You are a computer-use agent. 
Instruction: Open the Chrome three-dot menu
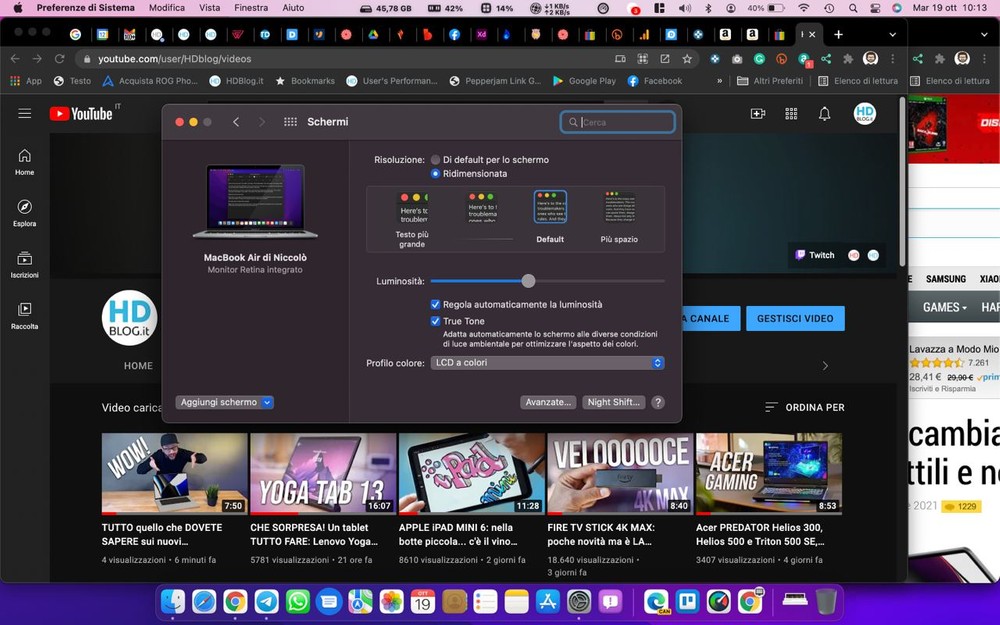(x=893, y=59)
